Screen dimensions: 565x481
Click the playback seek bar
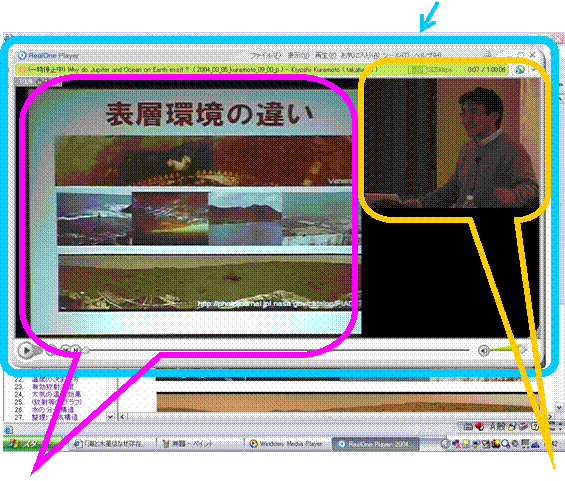pos(277,350)
